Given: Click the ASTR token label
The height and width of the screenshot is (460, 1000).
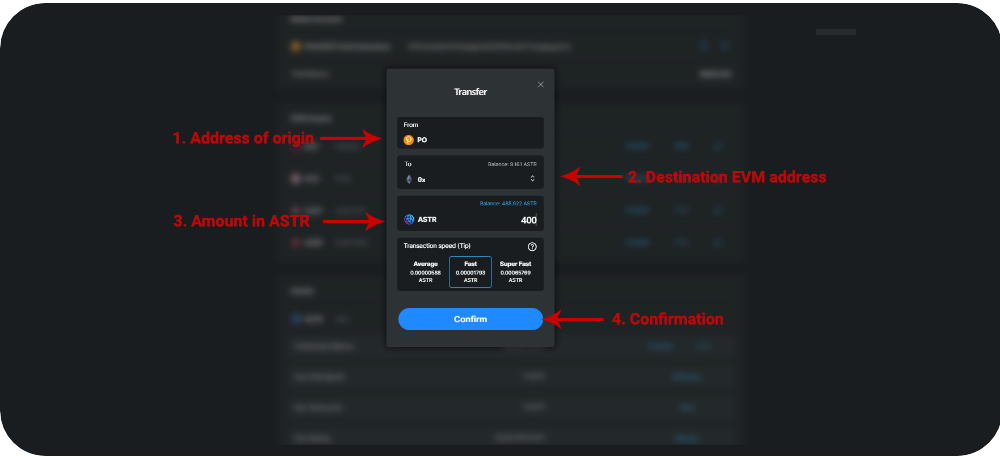Looking at the screenshot, I should coord(429,219).
